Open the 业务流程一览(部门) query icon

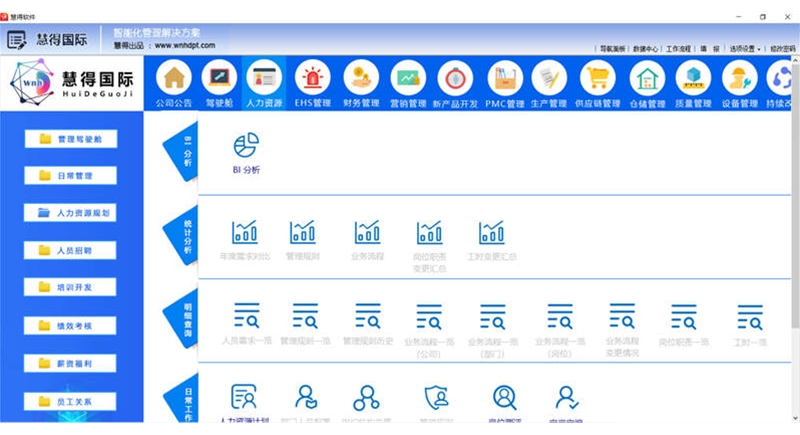tap(493, 317)
